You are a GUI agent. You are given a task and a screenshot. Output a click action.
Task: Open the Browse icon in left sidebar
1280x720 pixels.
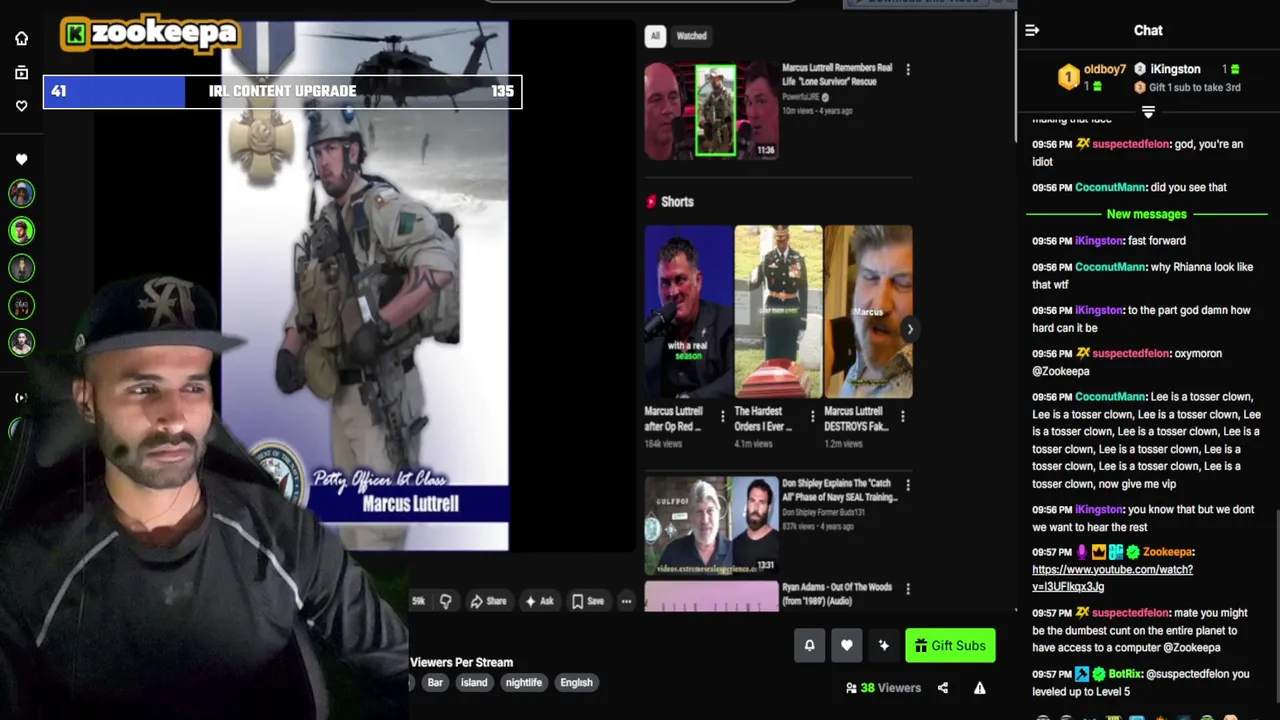(x=21, y=73)
